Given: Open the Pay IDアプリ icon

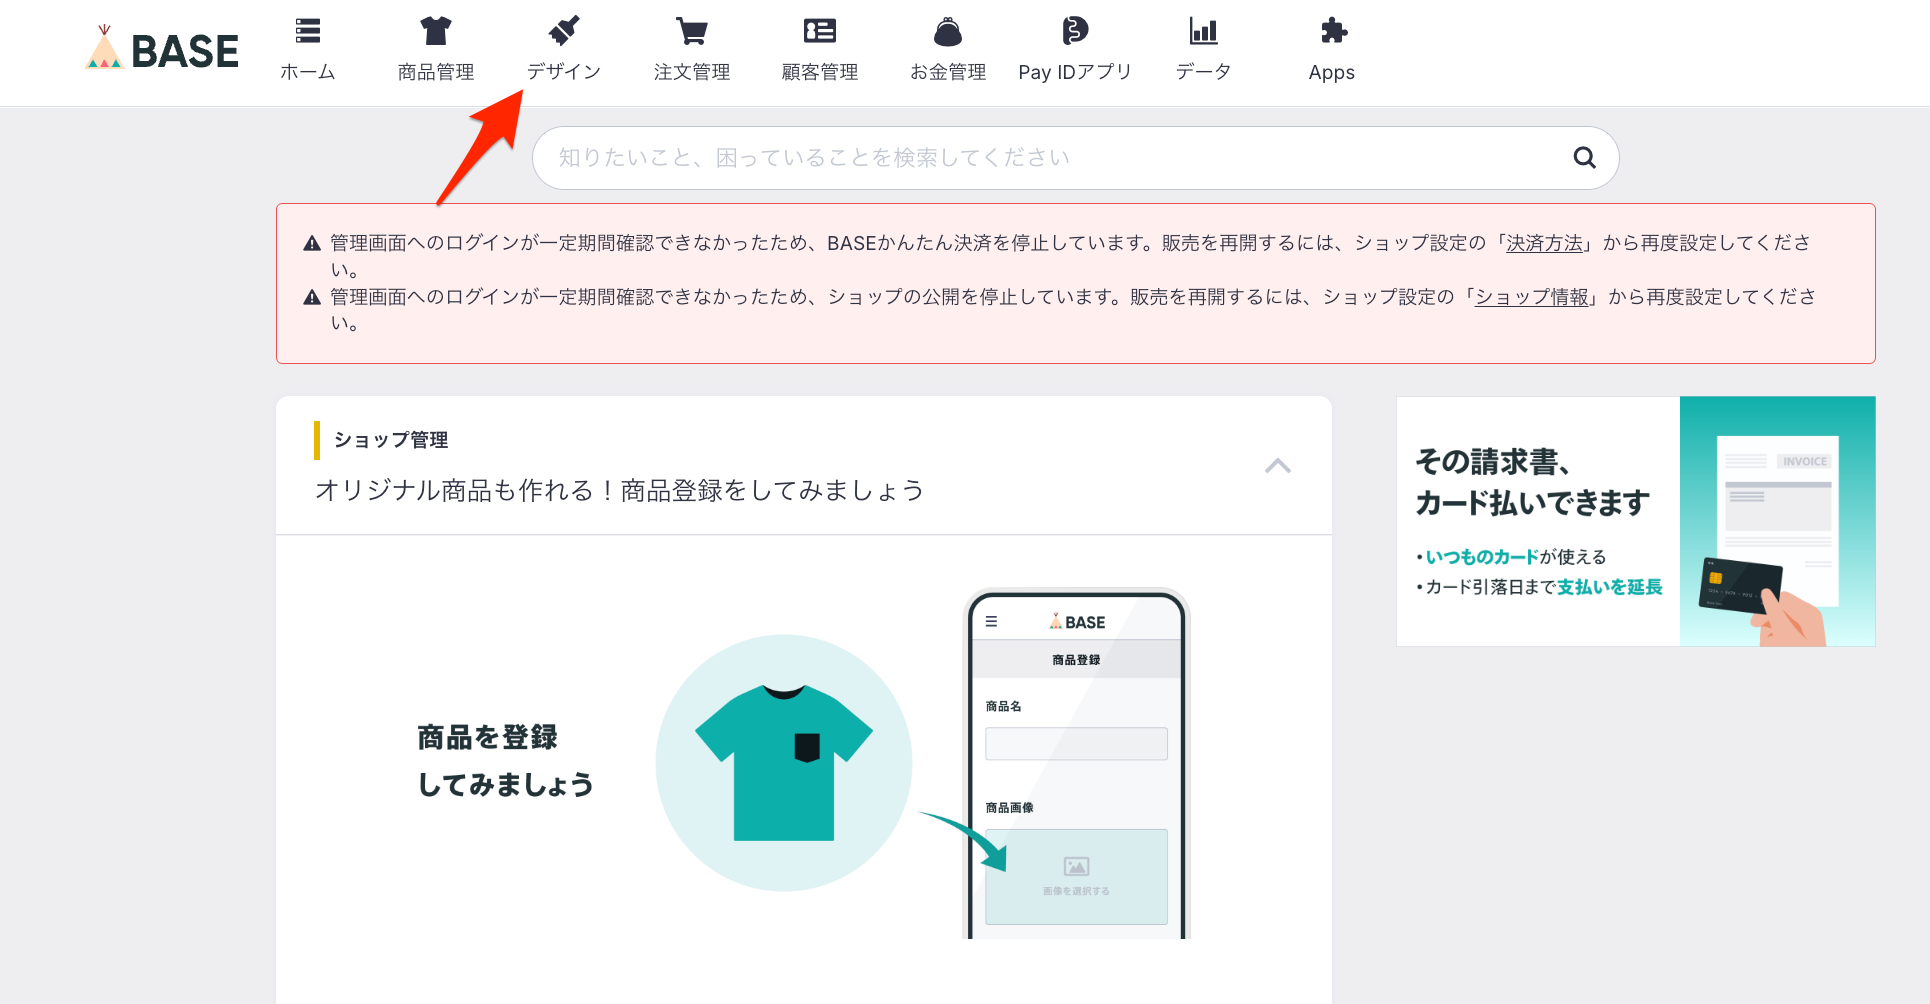Looking at the screenshot, I should [x=1075, y=31].
